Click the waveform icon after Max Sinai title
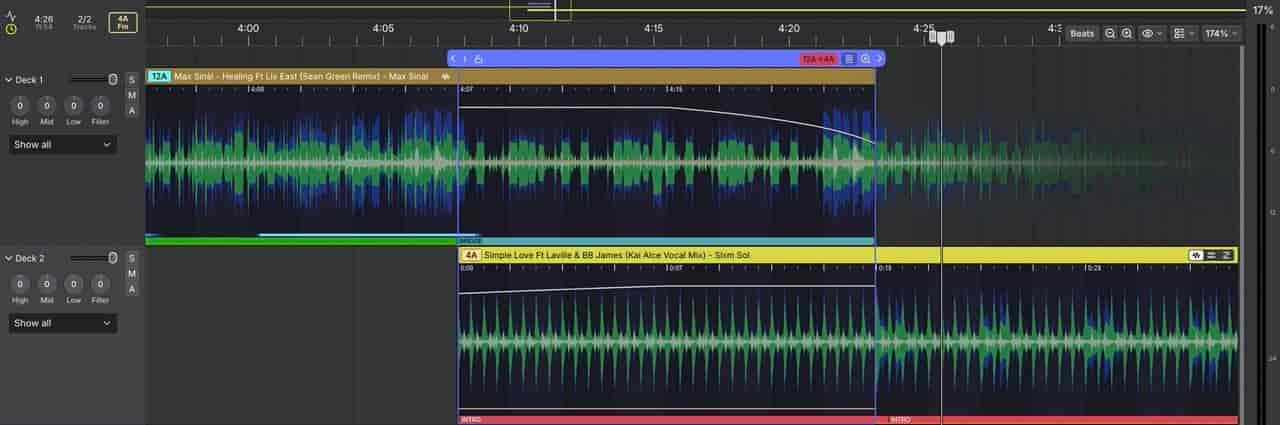 pos(444,76)
